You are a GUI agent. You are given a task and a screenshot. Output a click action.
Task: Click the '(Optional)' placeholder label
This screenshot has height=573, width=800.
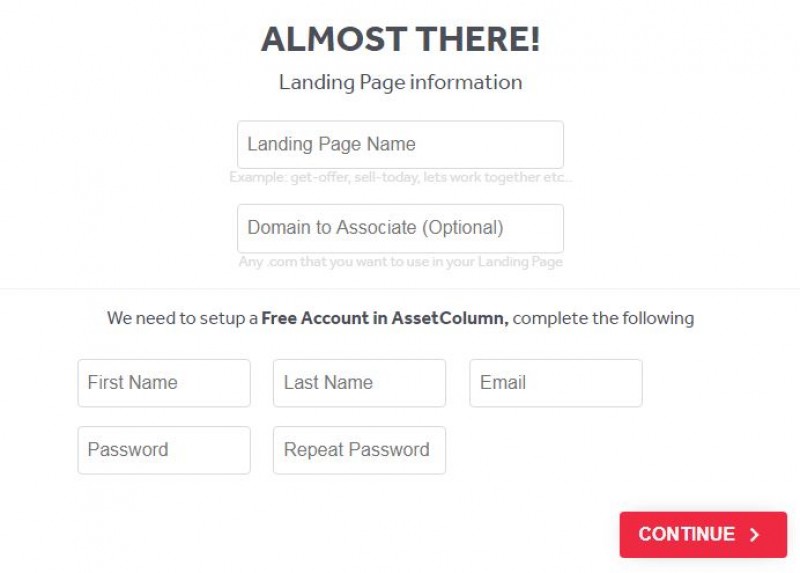pos(462,228)
